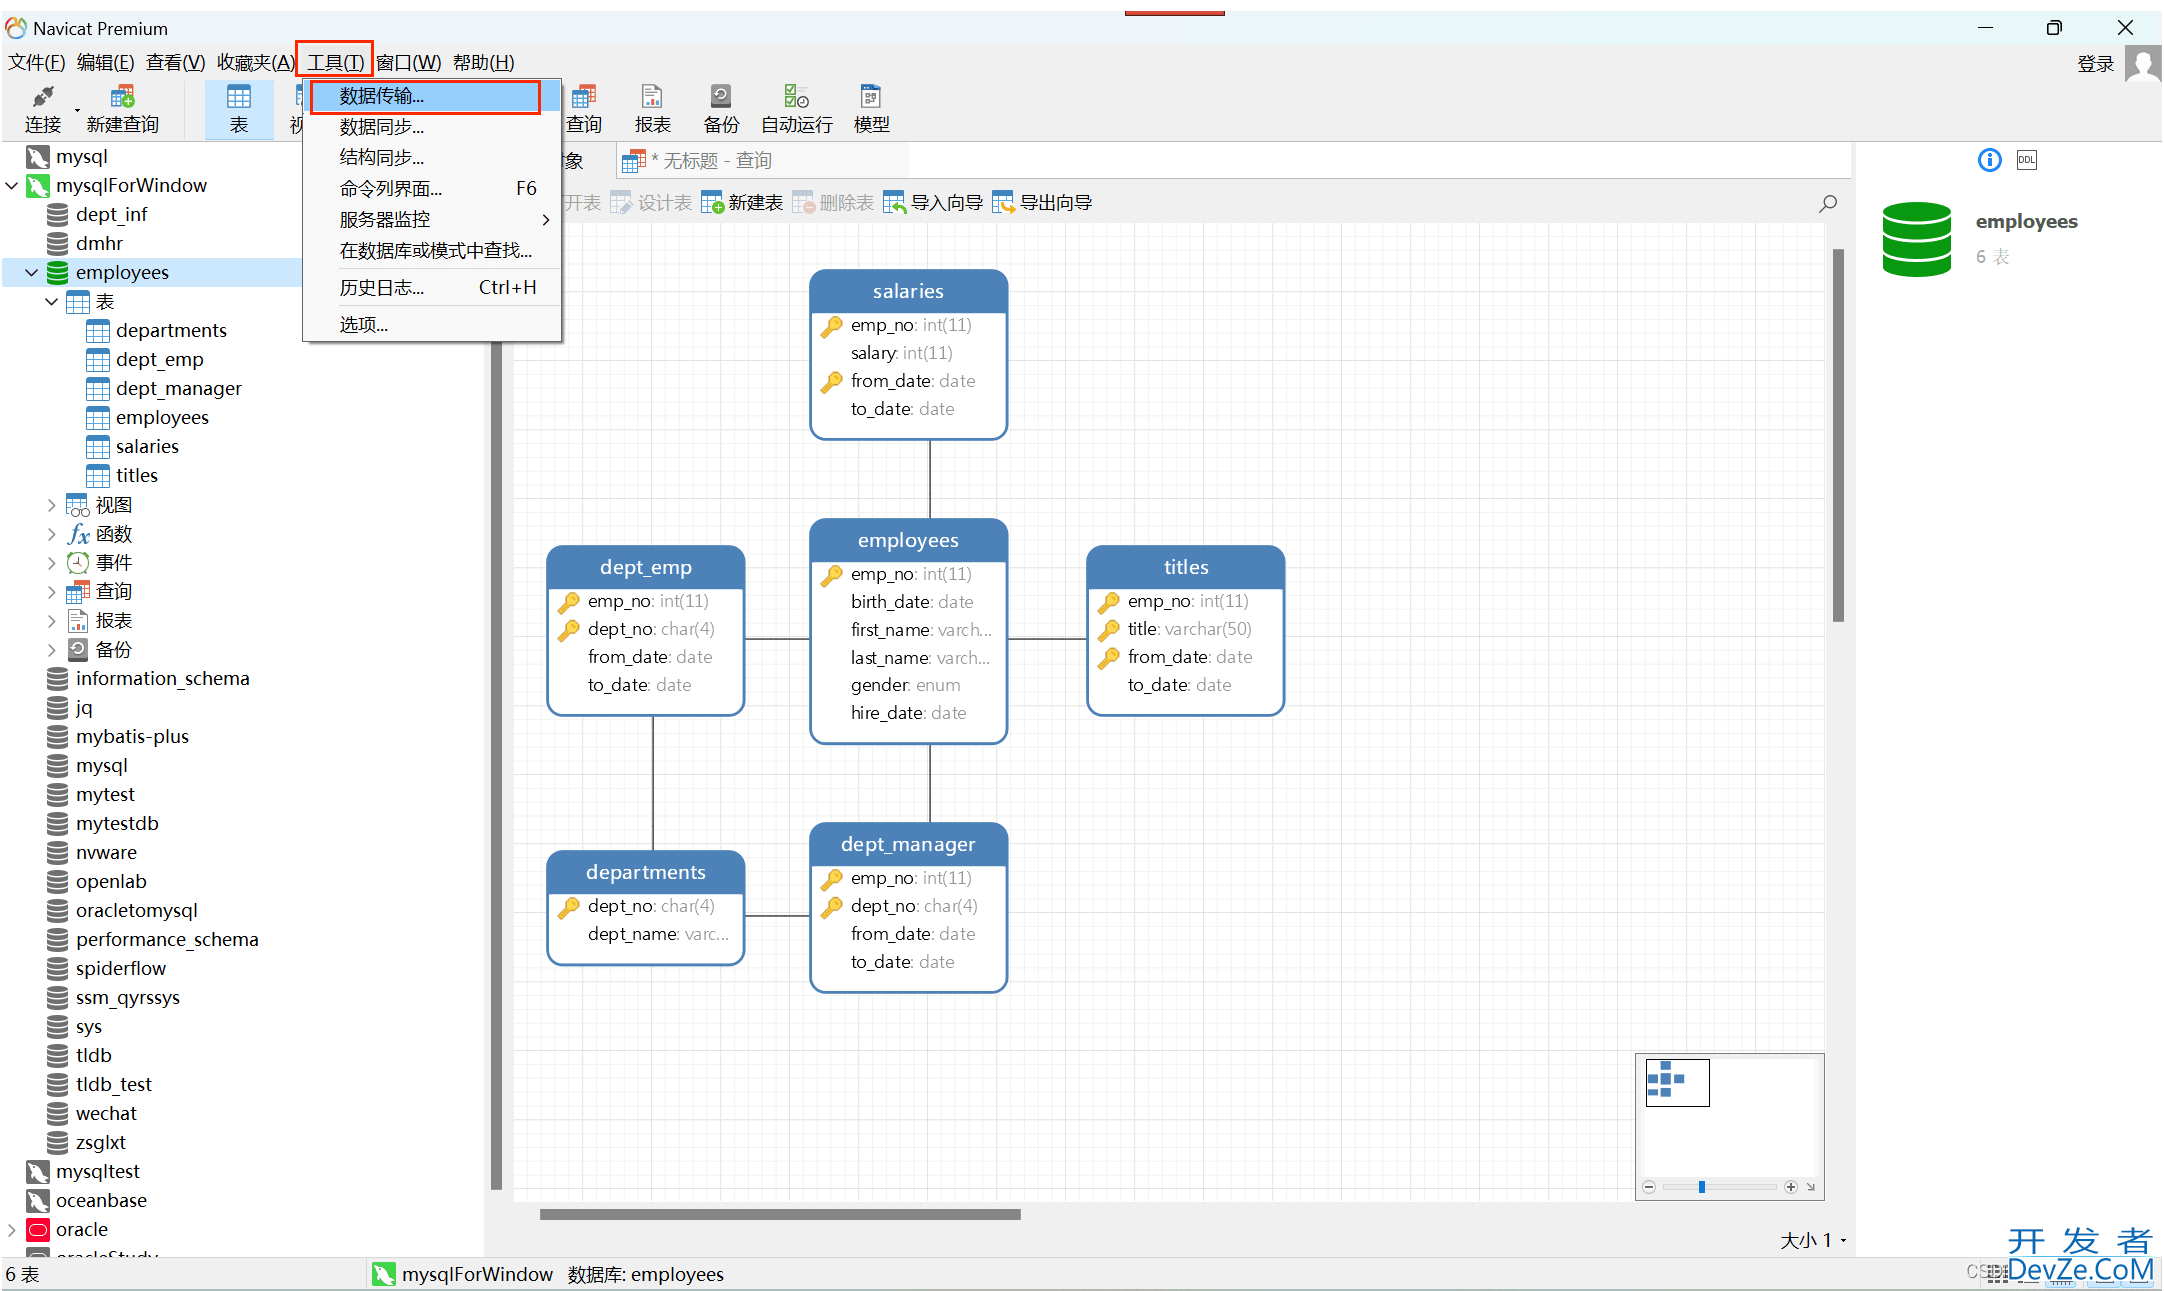Viewport: 2164px width, 1291px height.
Task: Click the search magnifier icon
Action: pos(1828,203)
